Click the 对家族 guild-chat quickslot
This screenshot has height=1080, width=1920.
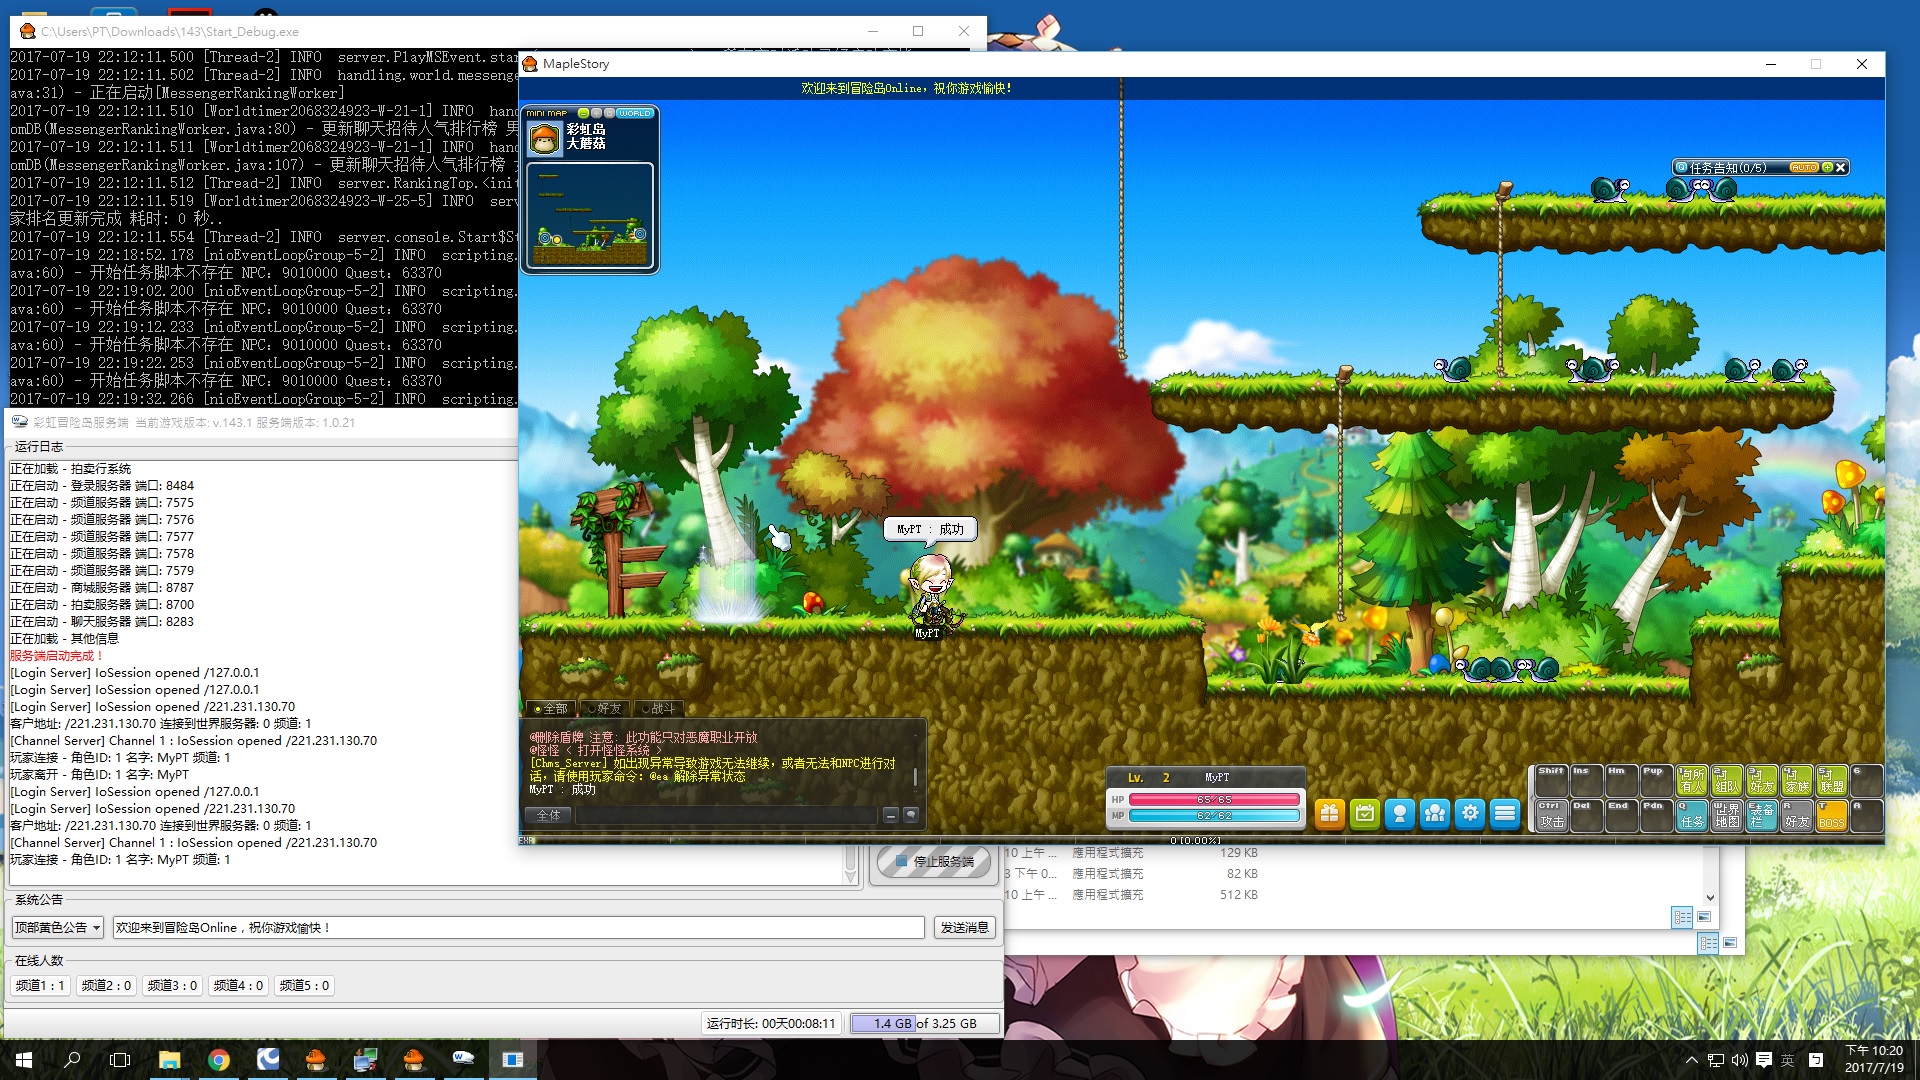click(x=1797, y=780)
